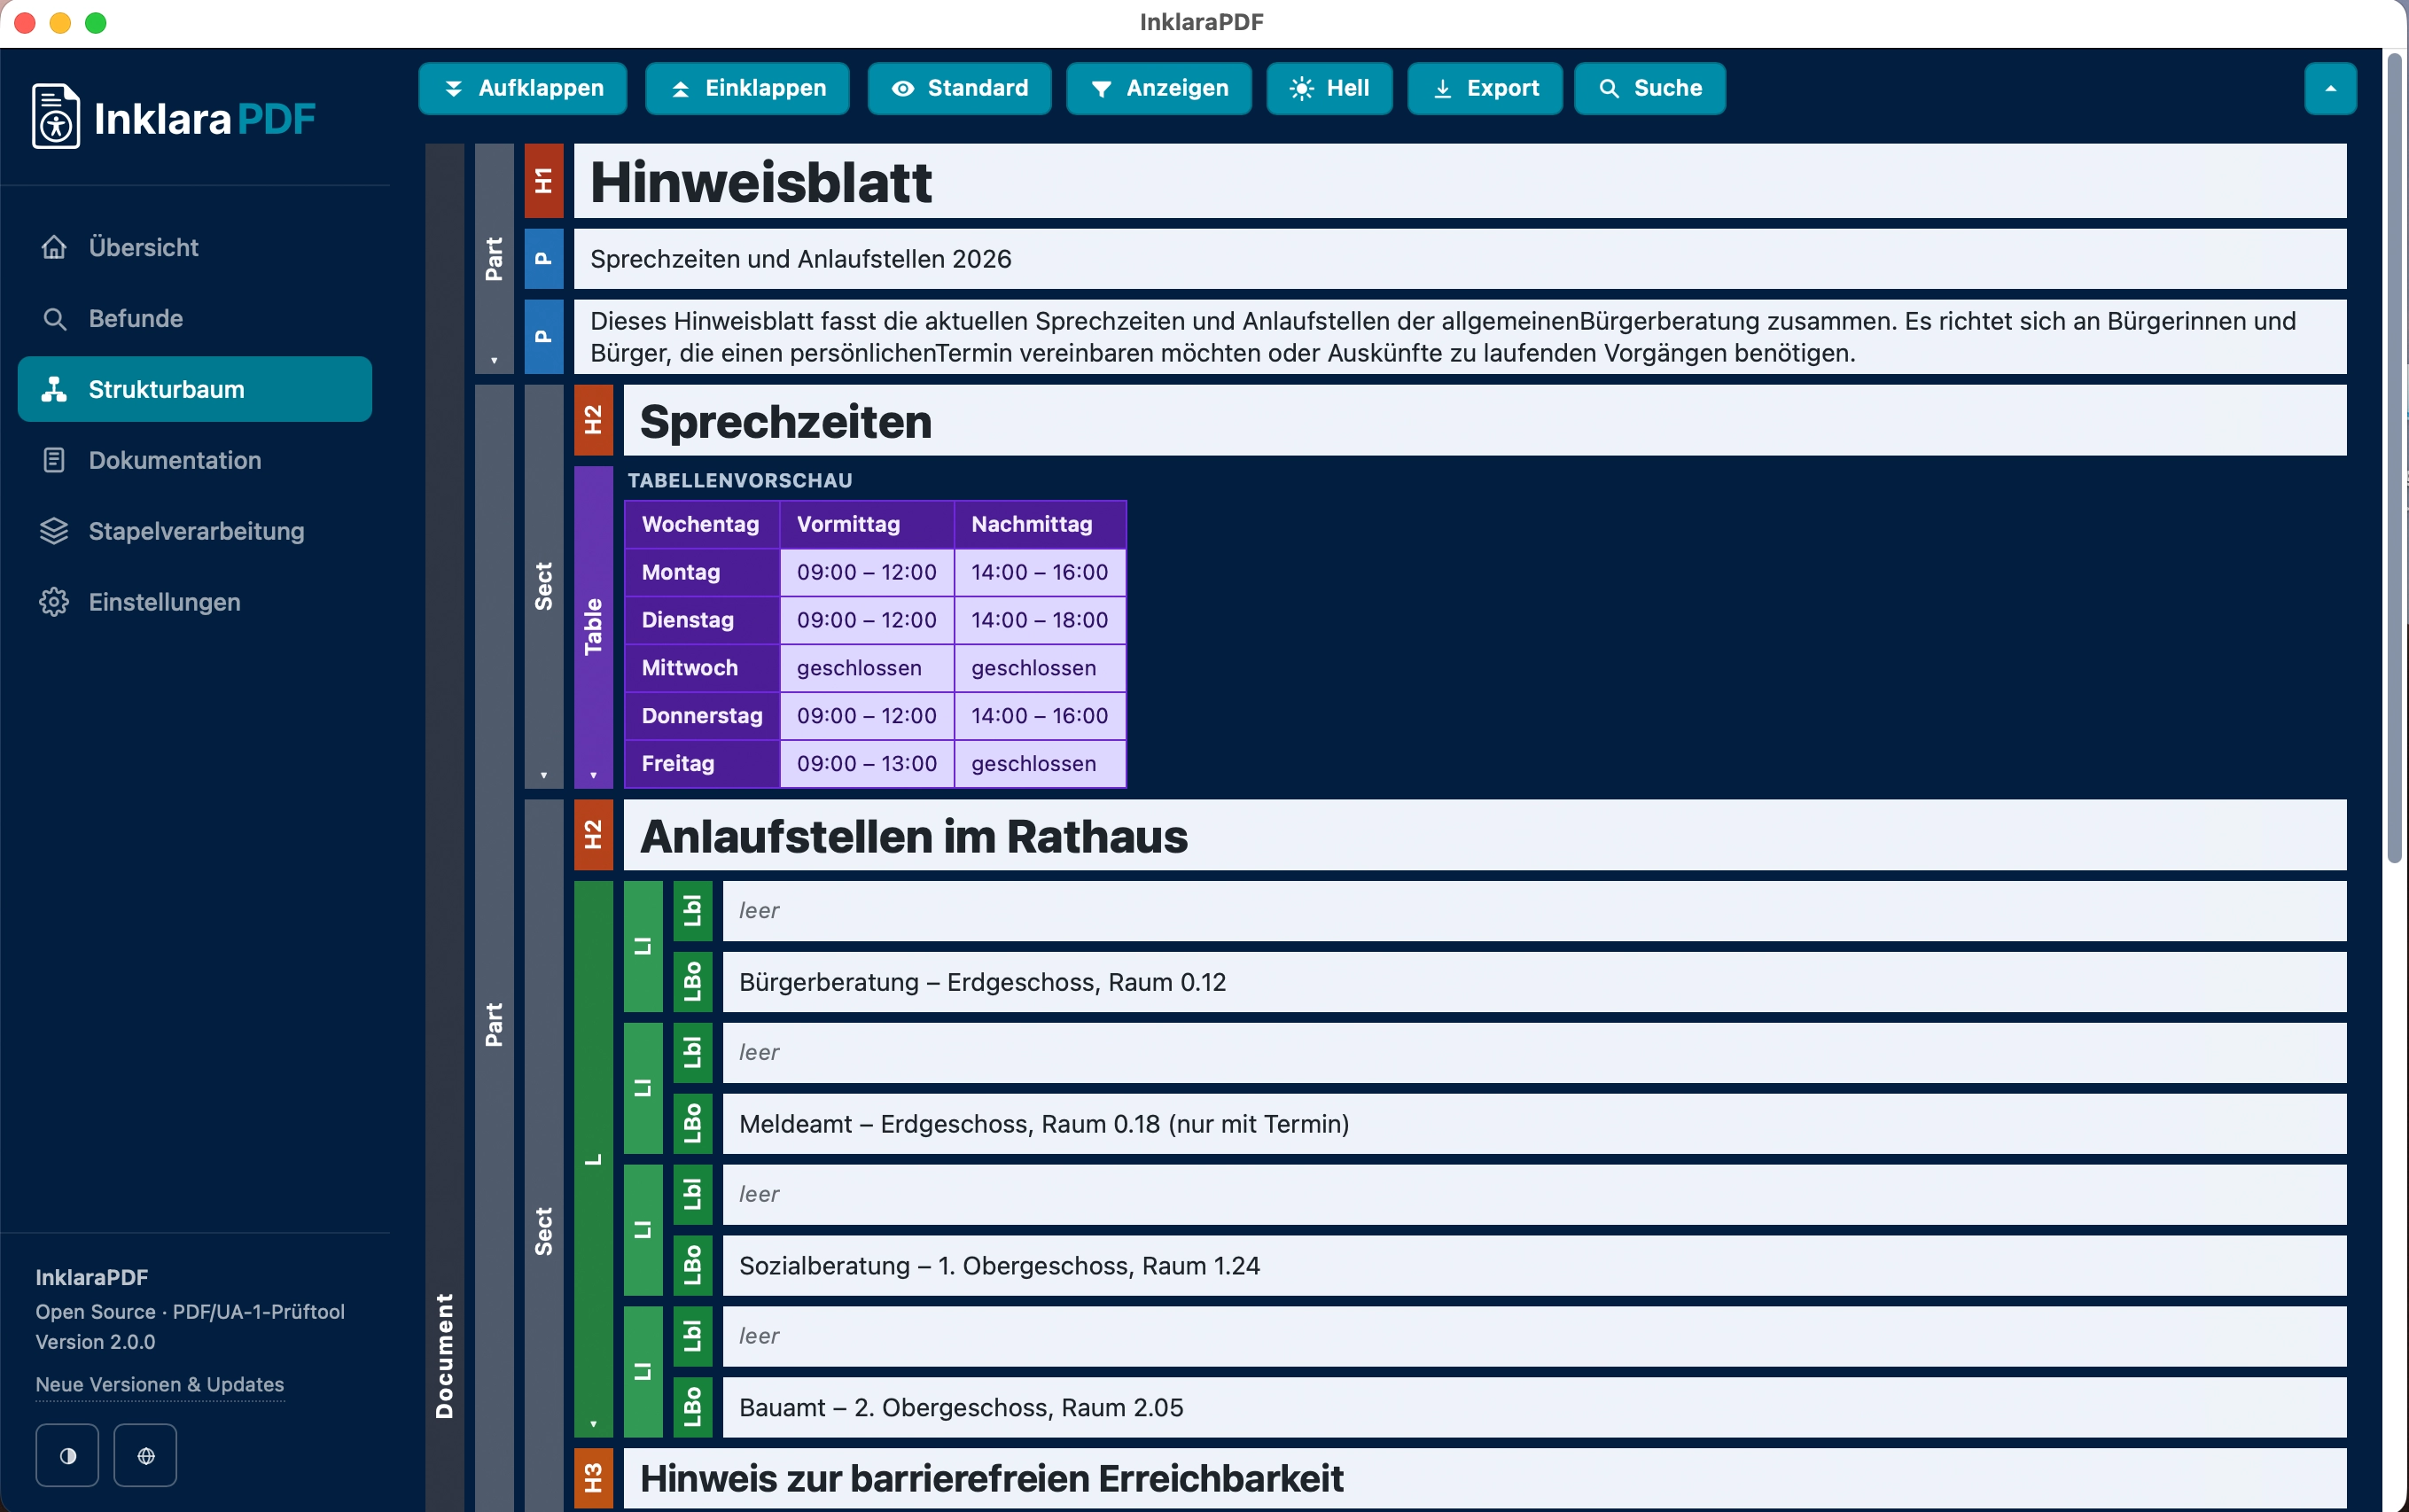
Task: Toggle contrast mode in the sidebar footer
Action: [67, 1455]
